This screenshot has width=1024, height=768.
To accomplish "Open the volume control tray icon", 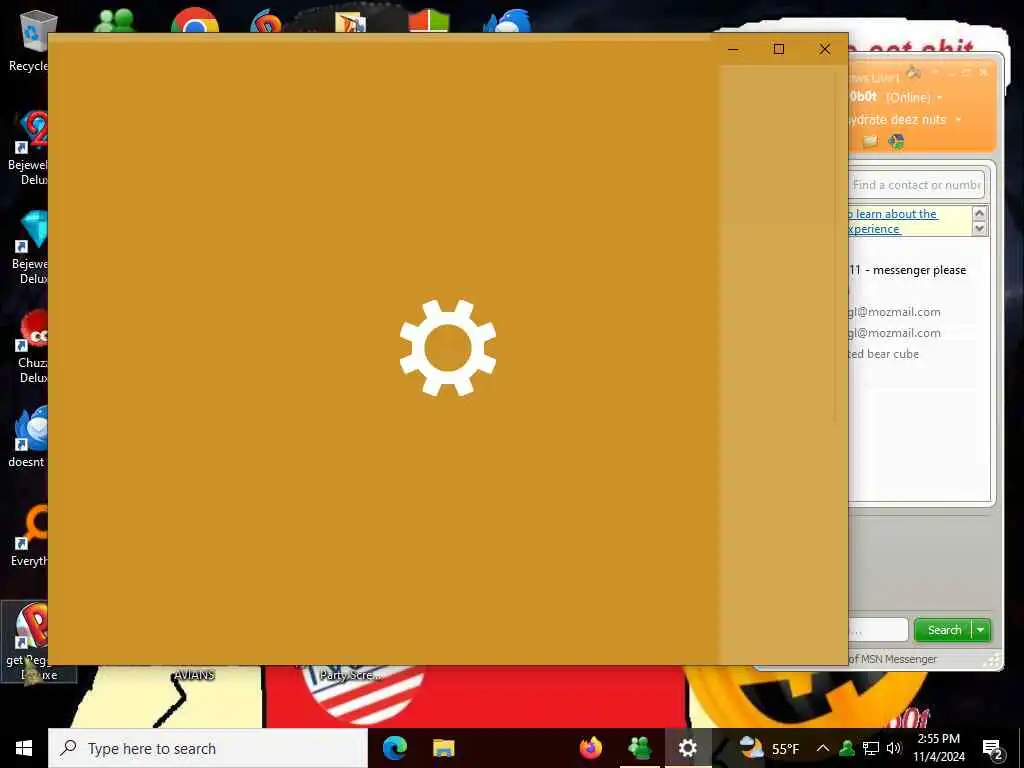I will click(894, 748).
